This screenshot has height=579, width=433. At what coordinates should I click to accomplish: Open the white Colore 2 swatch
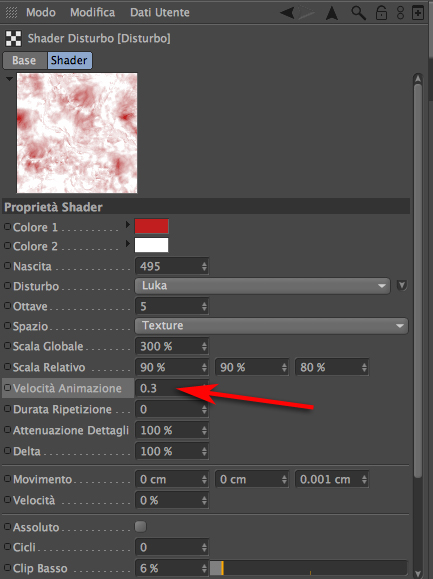coord(152,245)
